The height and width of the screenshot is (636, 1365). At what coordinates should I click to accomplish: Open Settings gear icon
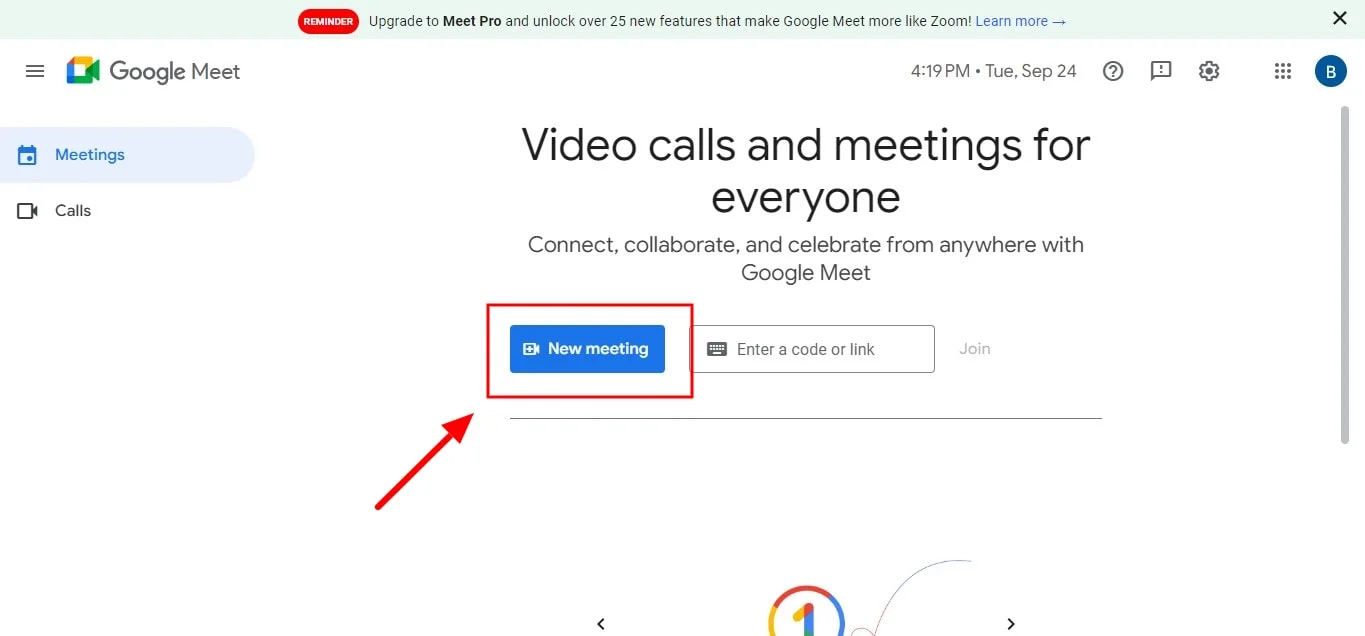[x=1209, y=71]
